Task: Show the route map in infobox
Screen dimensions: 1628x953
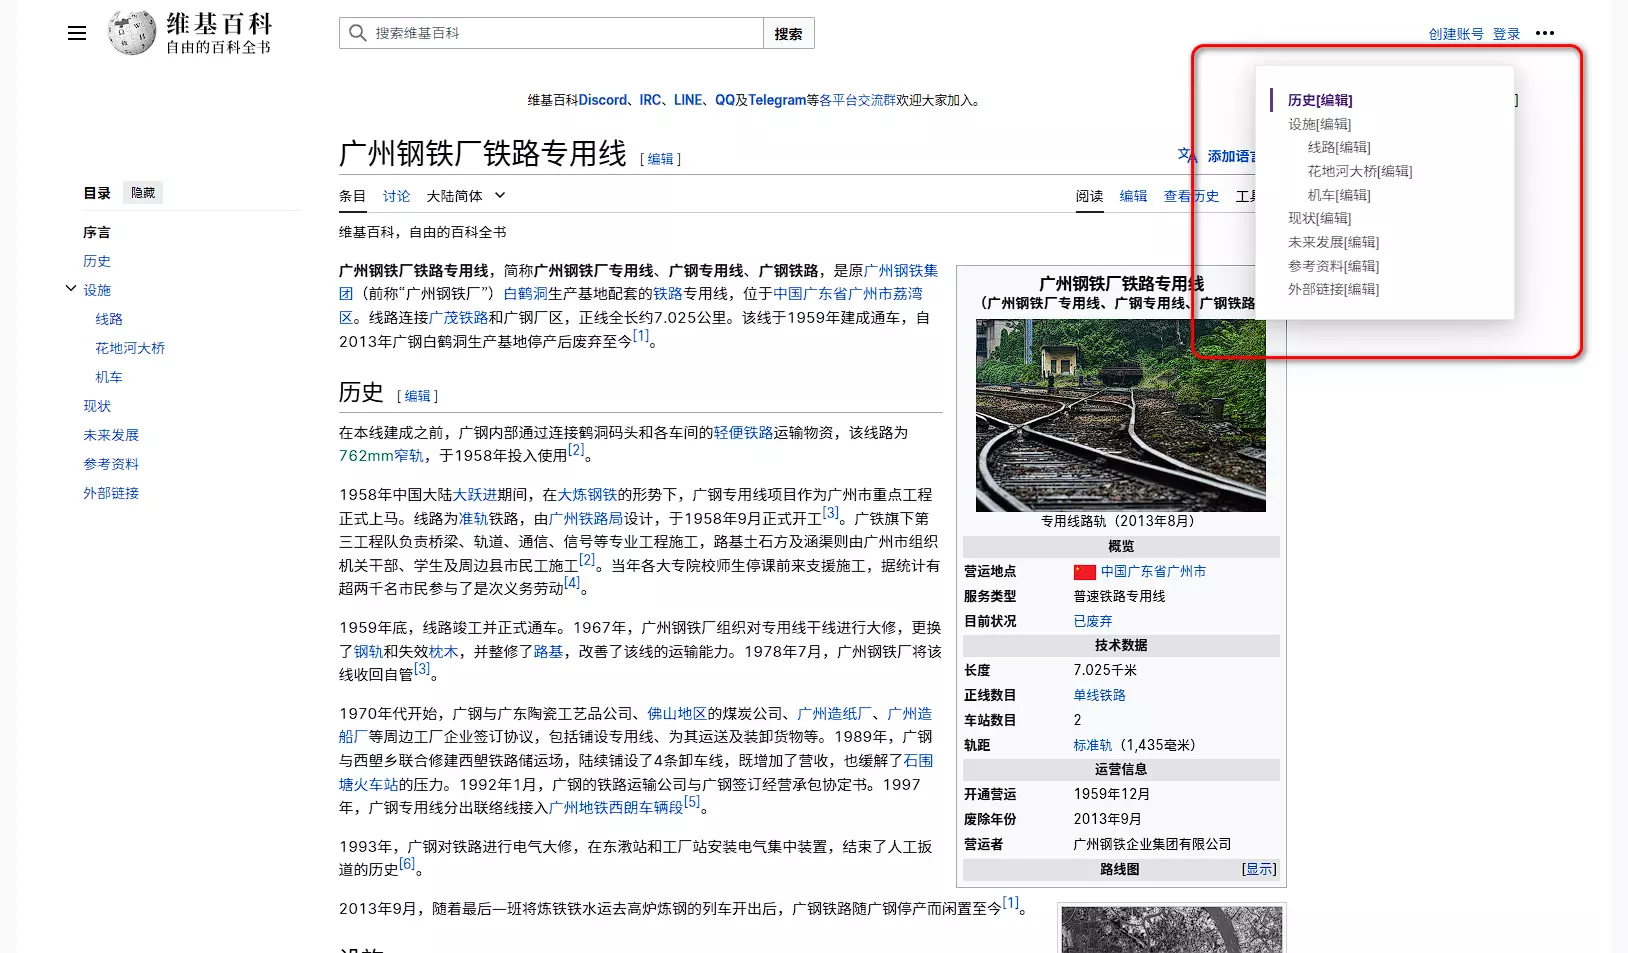Action: [1258, 869]
